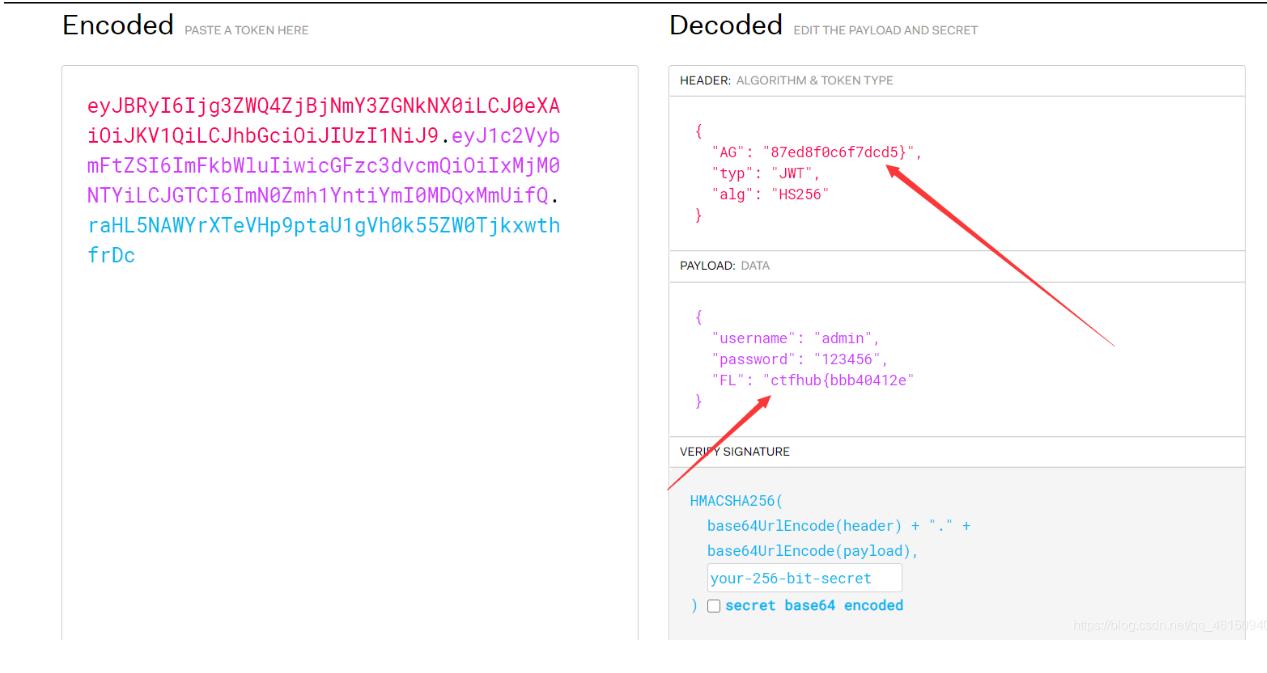The height and width of the screenshot is (673, 1267).
Task: Click the "password": "123456" payload line
Action: pyautogui.click(x=800, y=359)
